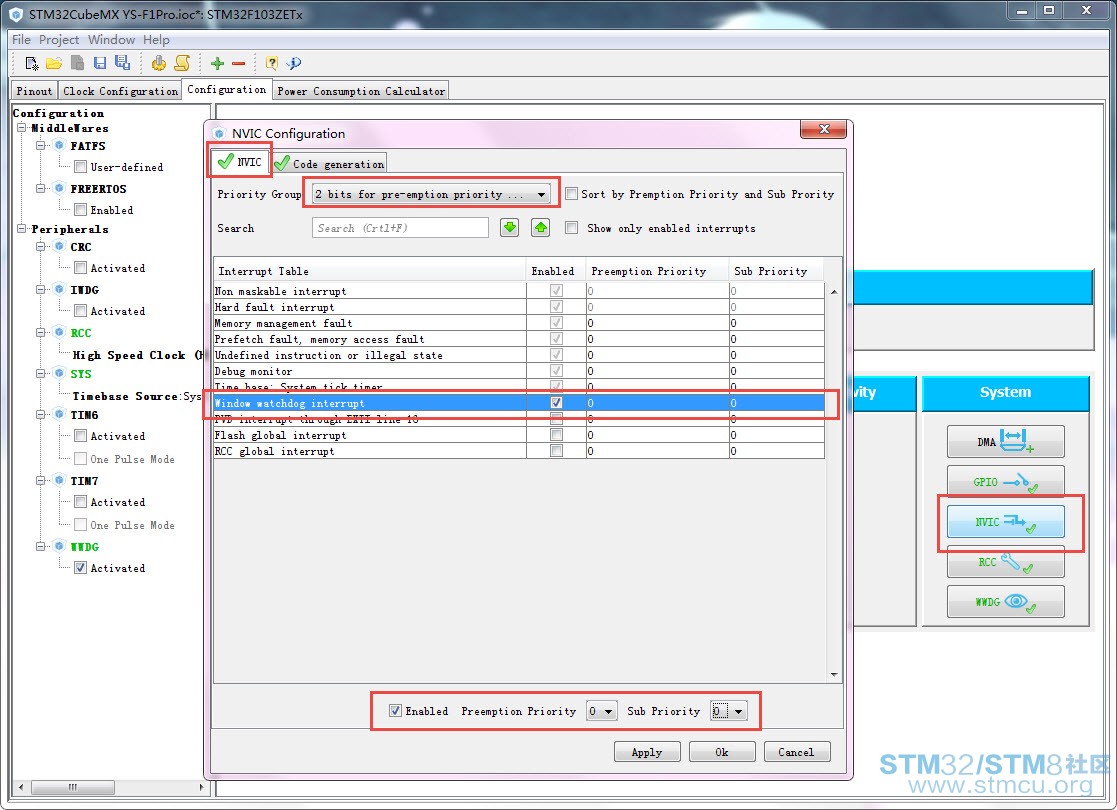Click the IWDG peripheral node icon

click(x=60, y=290)
